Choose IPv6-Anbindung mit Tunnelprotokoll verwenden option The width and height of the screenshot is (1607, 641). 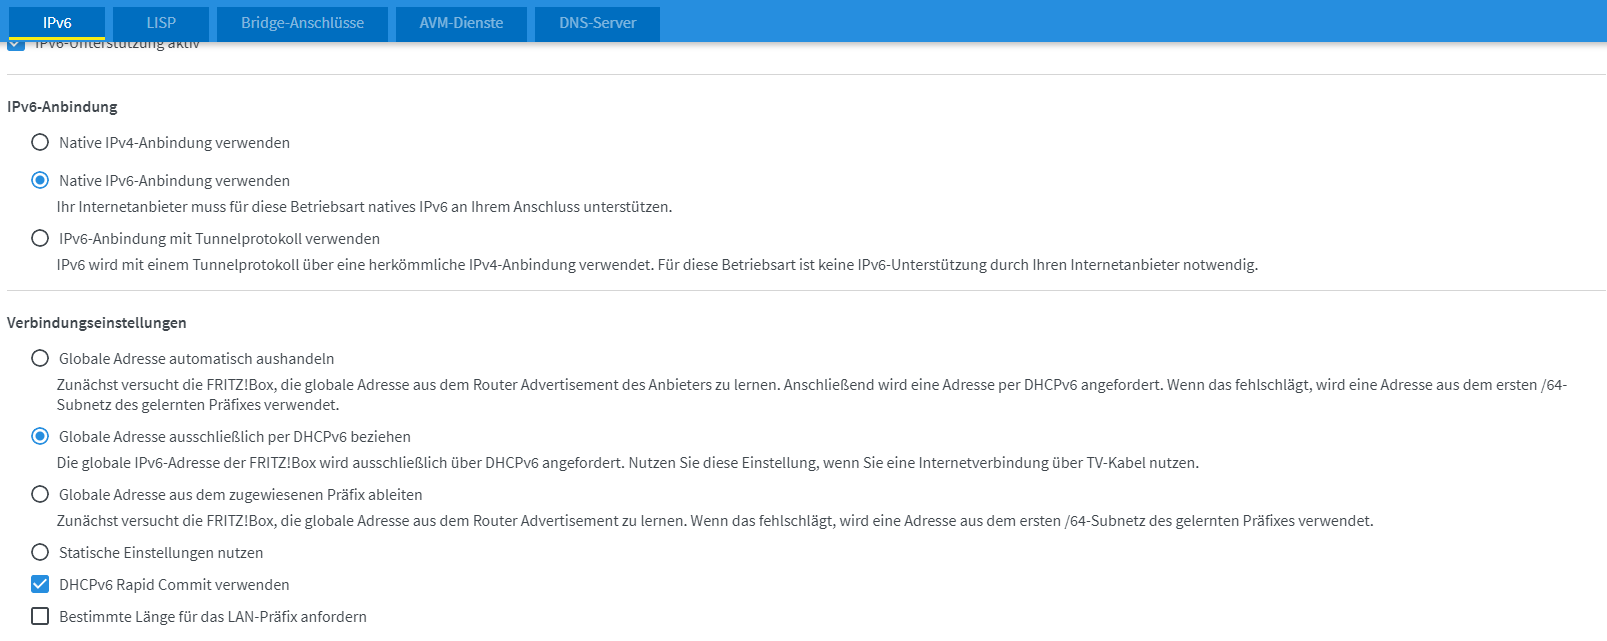[40, 238]
